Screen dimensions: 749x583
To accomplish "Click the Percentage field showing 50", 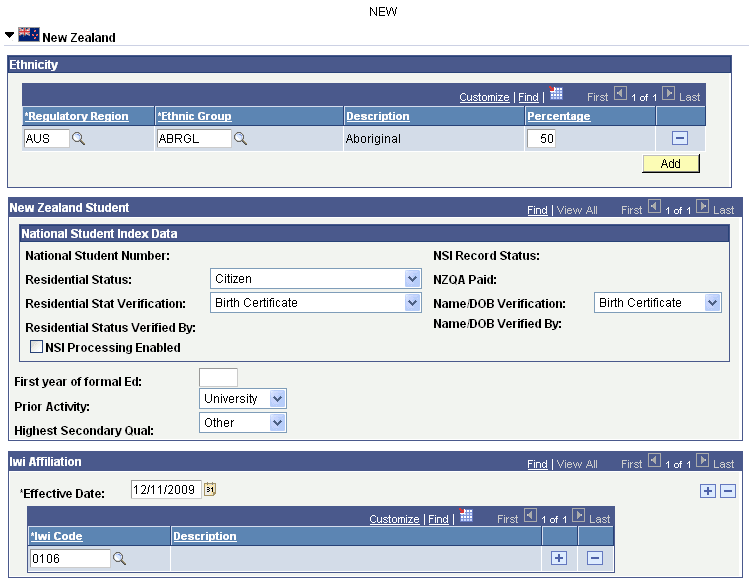I will (x=541, y=139).
